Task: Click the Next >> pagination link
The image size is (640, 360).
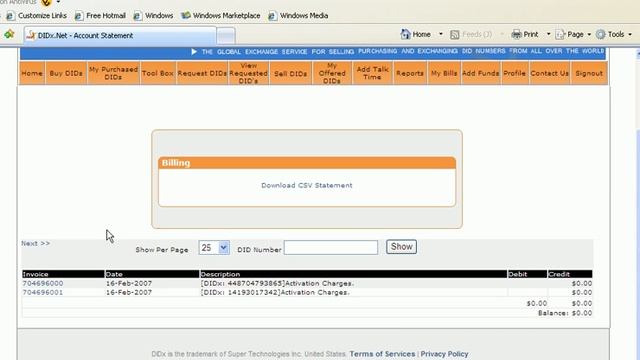Action: pos(36,243)
